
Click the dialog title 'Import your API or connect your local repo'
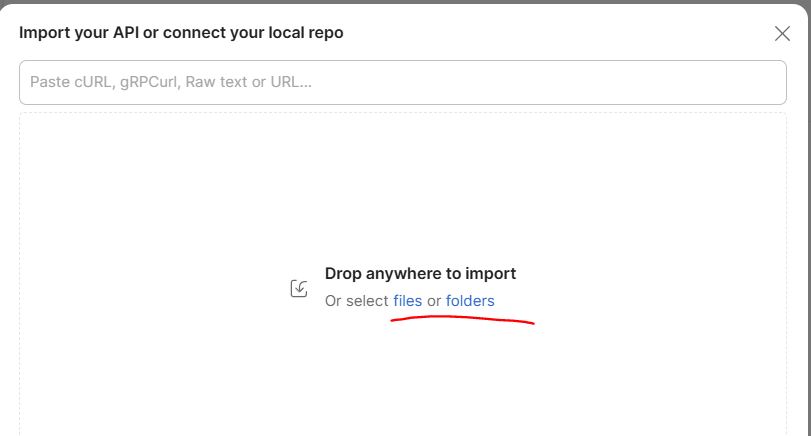click(181, 33)
